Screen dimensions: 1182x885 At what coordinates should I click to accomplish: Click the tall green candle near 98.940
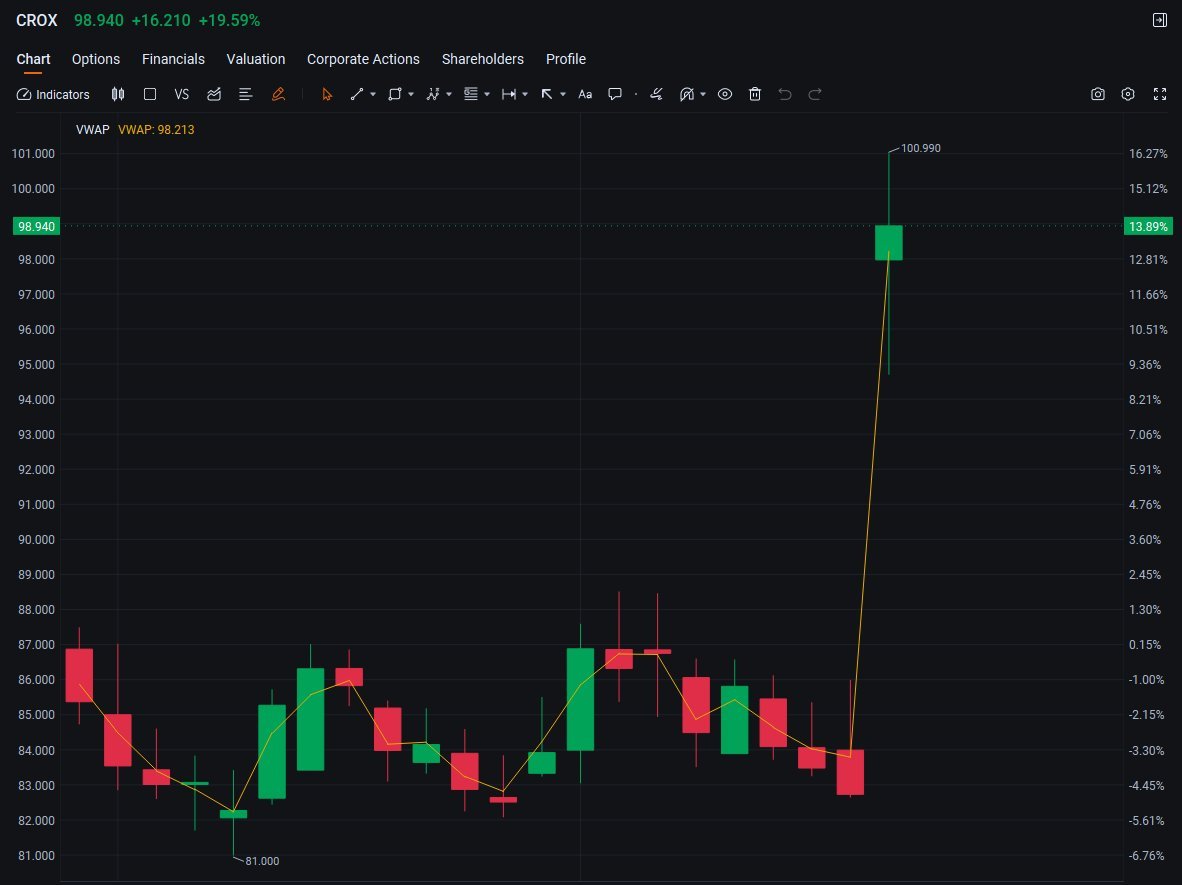click(889, 243)
